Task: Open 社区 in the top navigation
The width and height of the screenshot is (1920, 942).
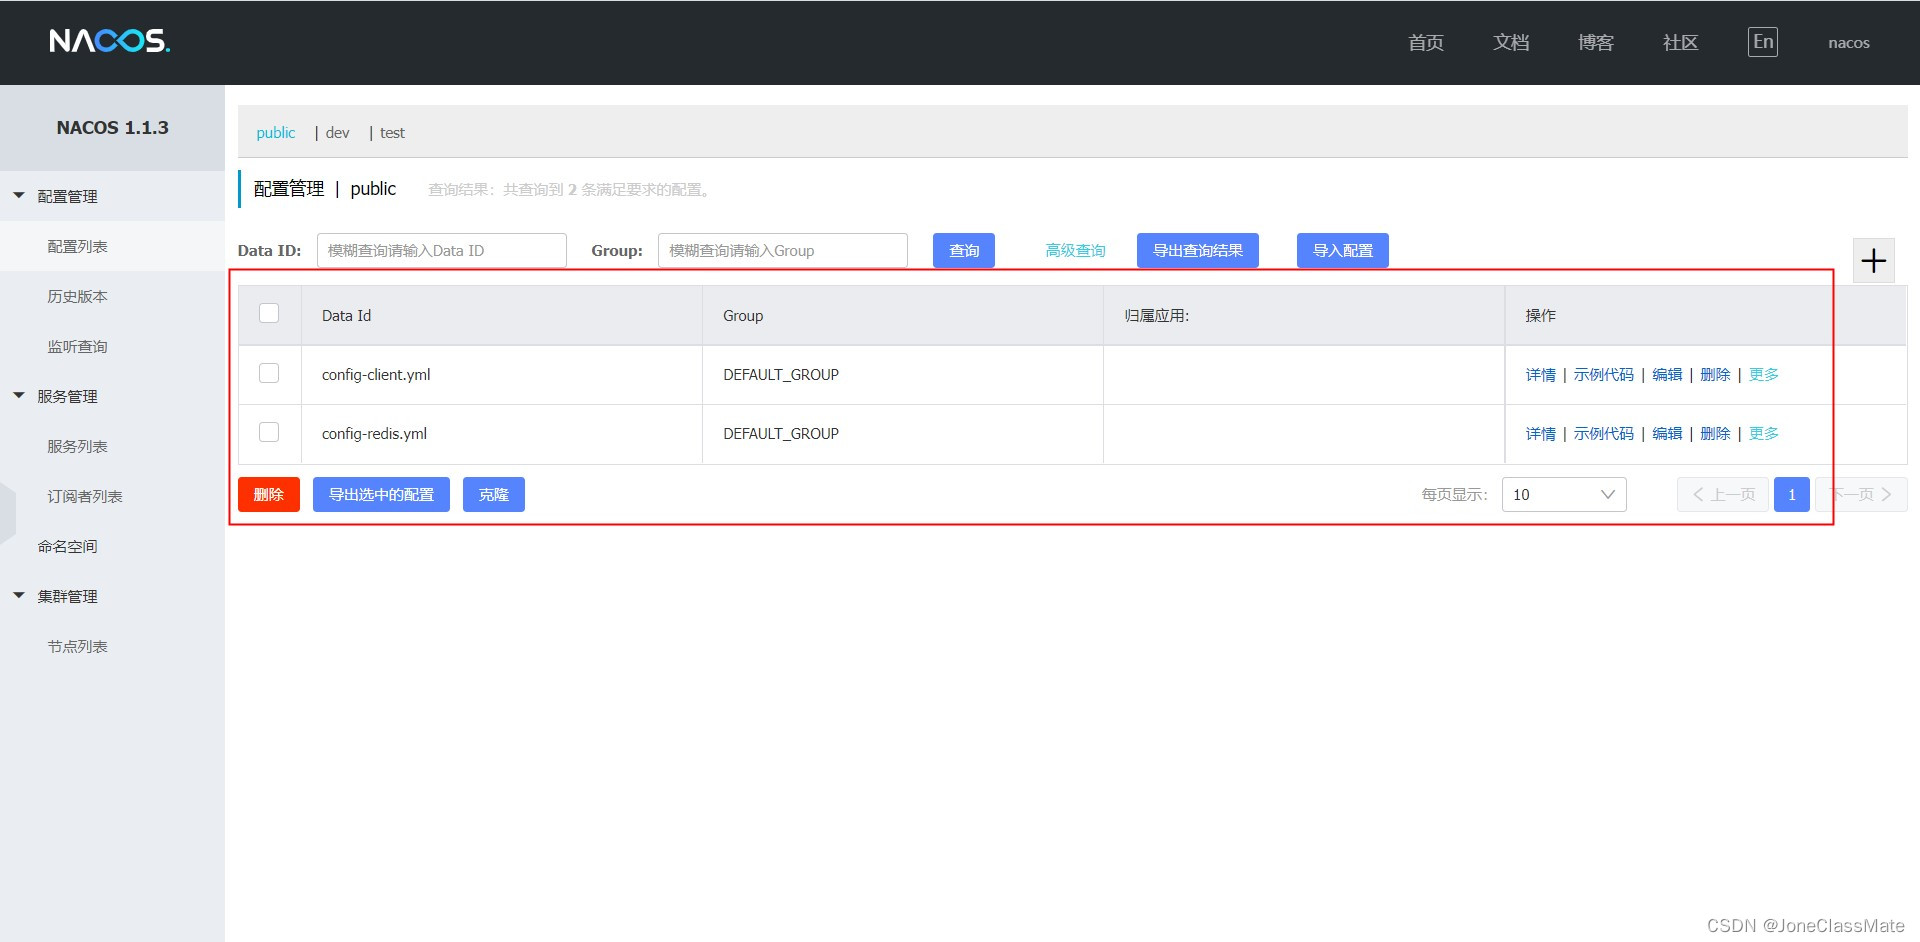Action: (1680, 42)
